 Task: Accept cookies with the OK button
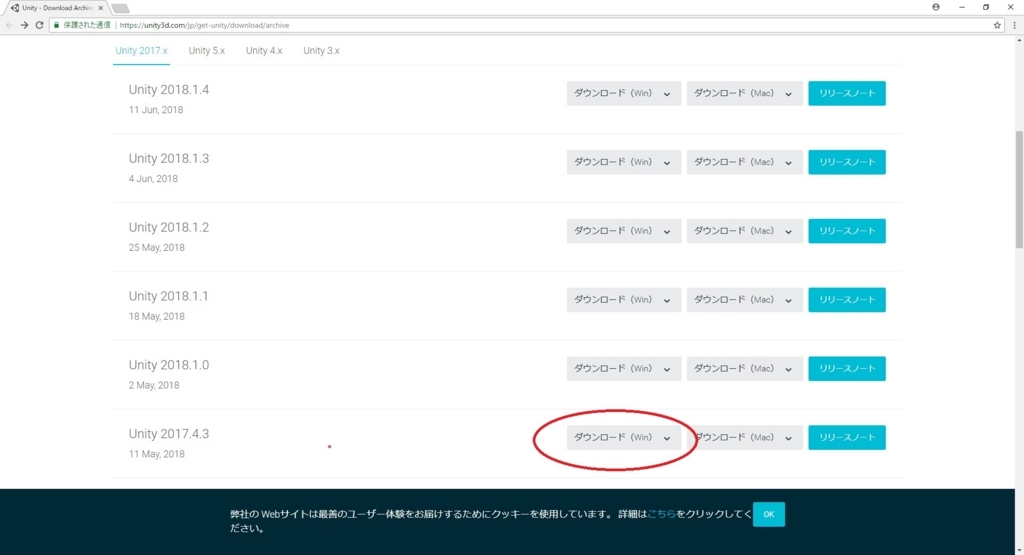pos(769,515)
